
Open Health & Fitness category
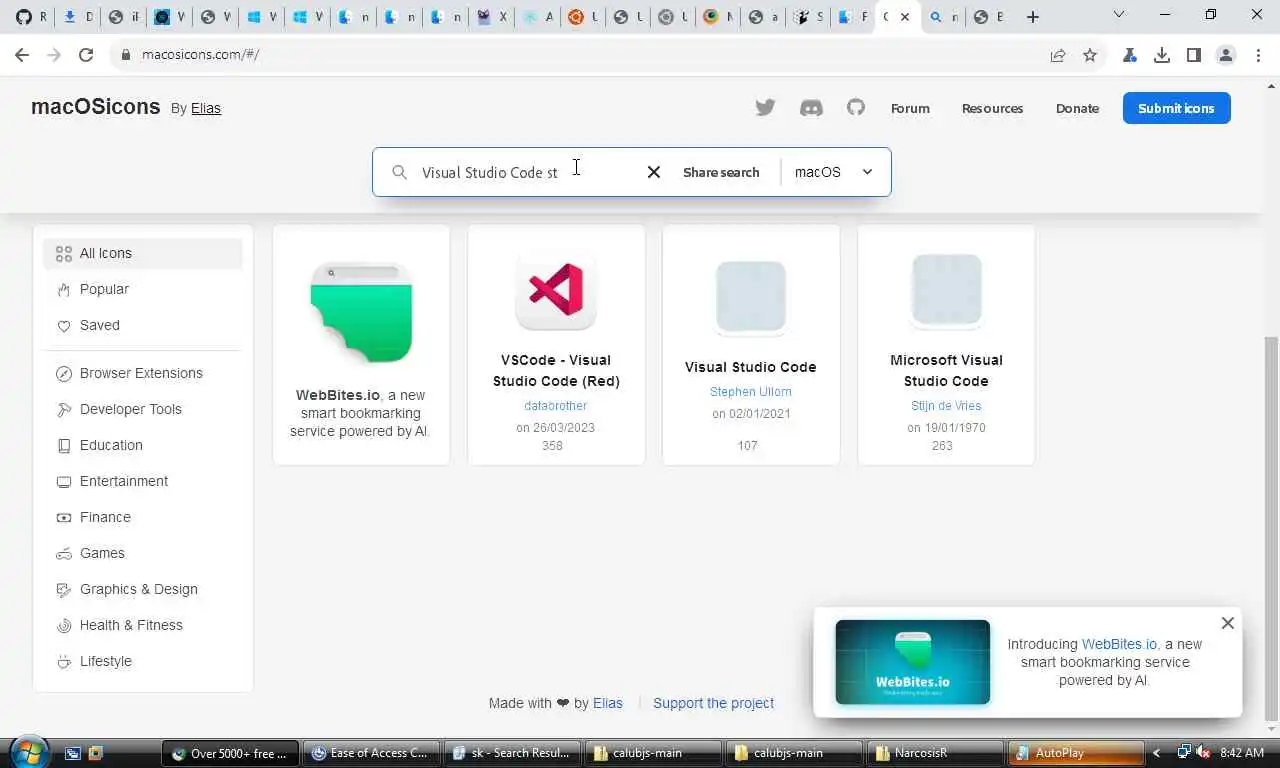tap(143, 625)
